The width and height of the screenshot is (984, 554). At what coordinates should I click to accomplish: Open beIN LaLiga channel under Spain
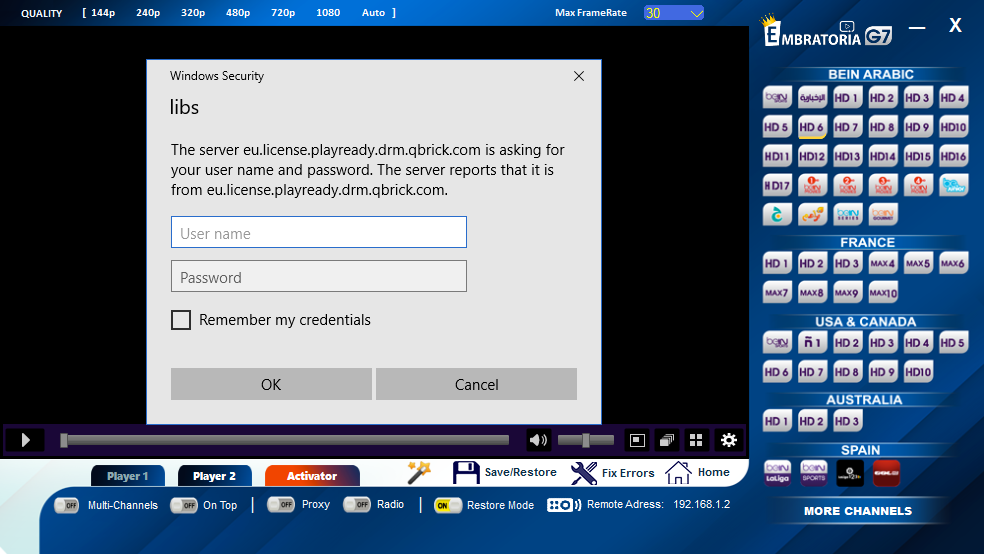(777, 473)
